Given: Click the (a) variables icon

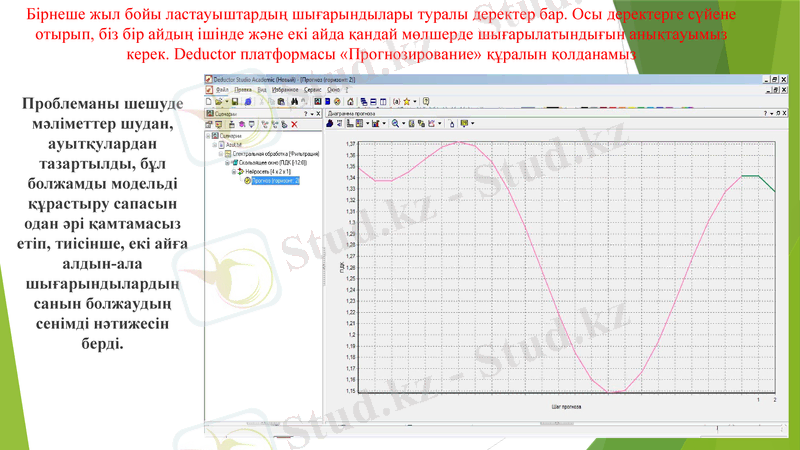Looking at the screenshot, I should (396, 102).
